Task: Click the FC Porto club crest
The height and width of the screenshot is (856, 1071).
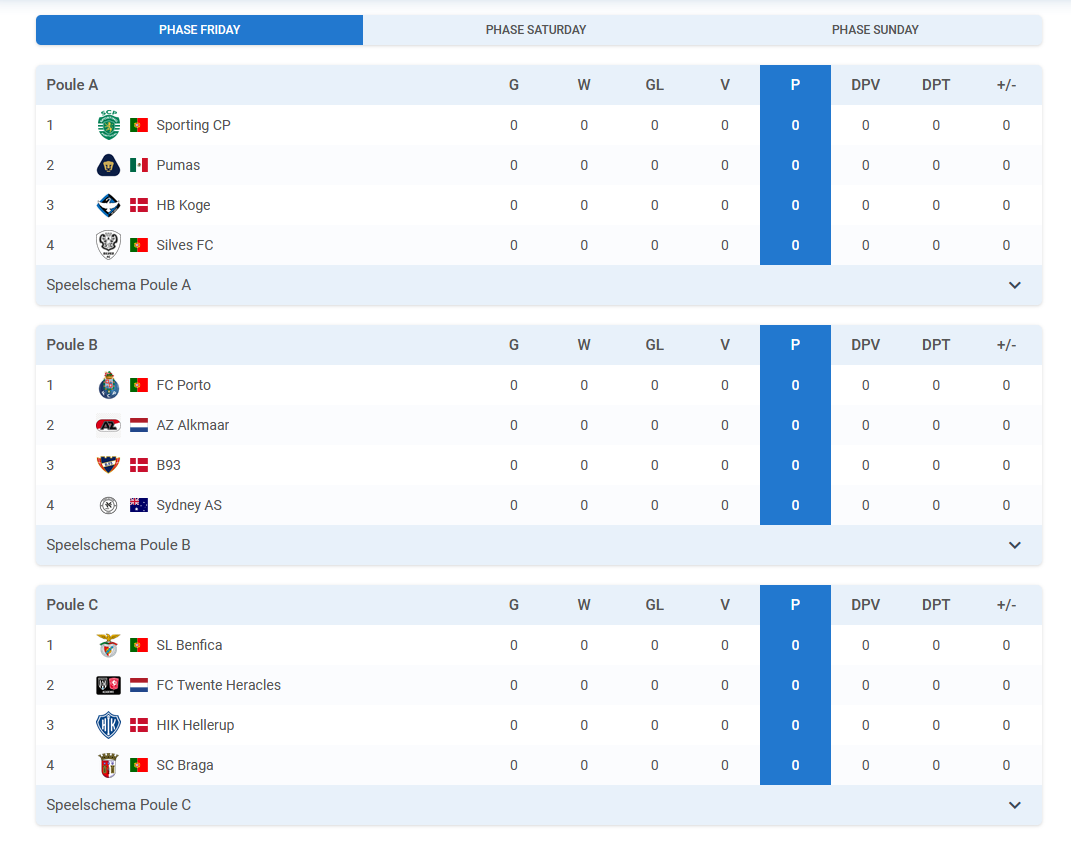Action: click(x=109, y=385)
